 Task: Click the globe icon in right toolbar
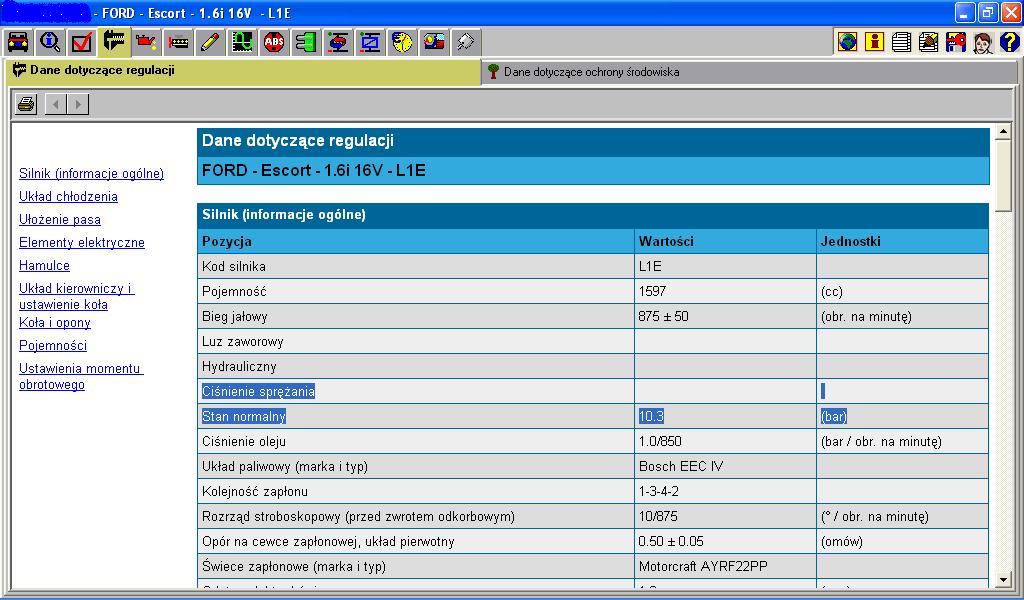(848, 42)
